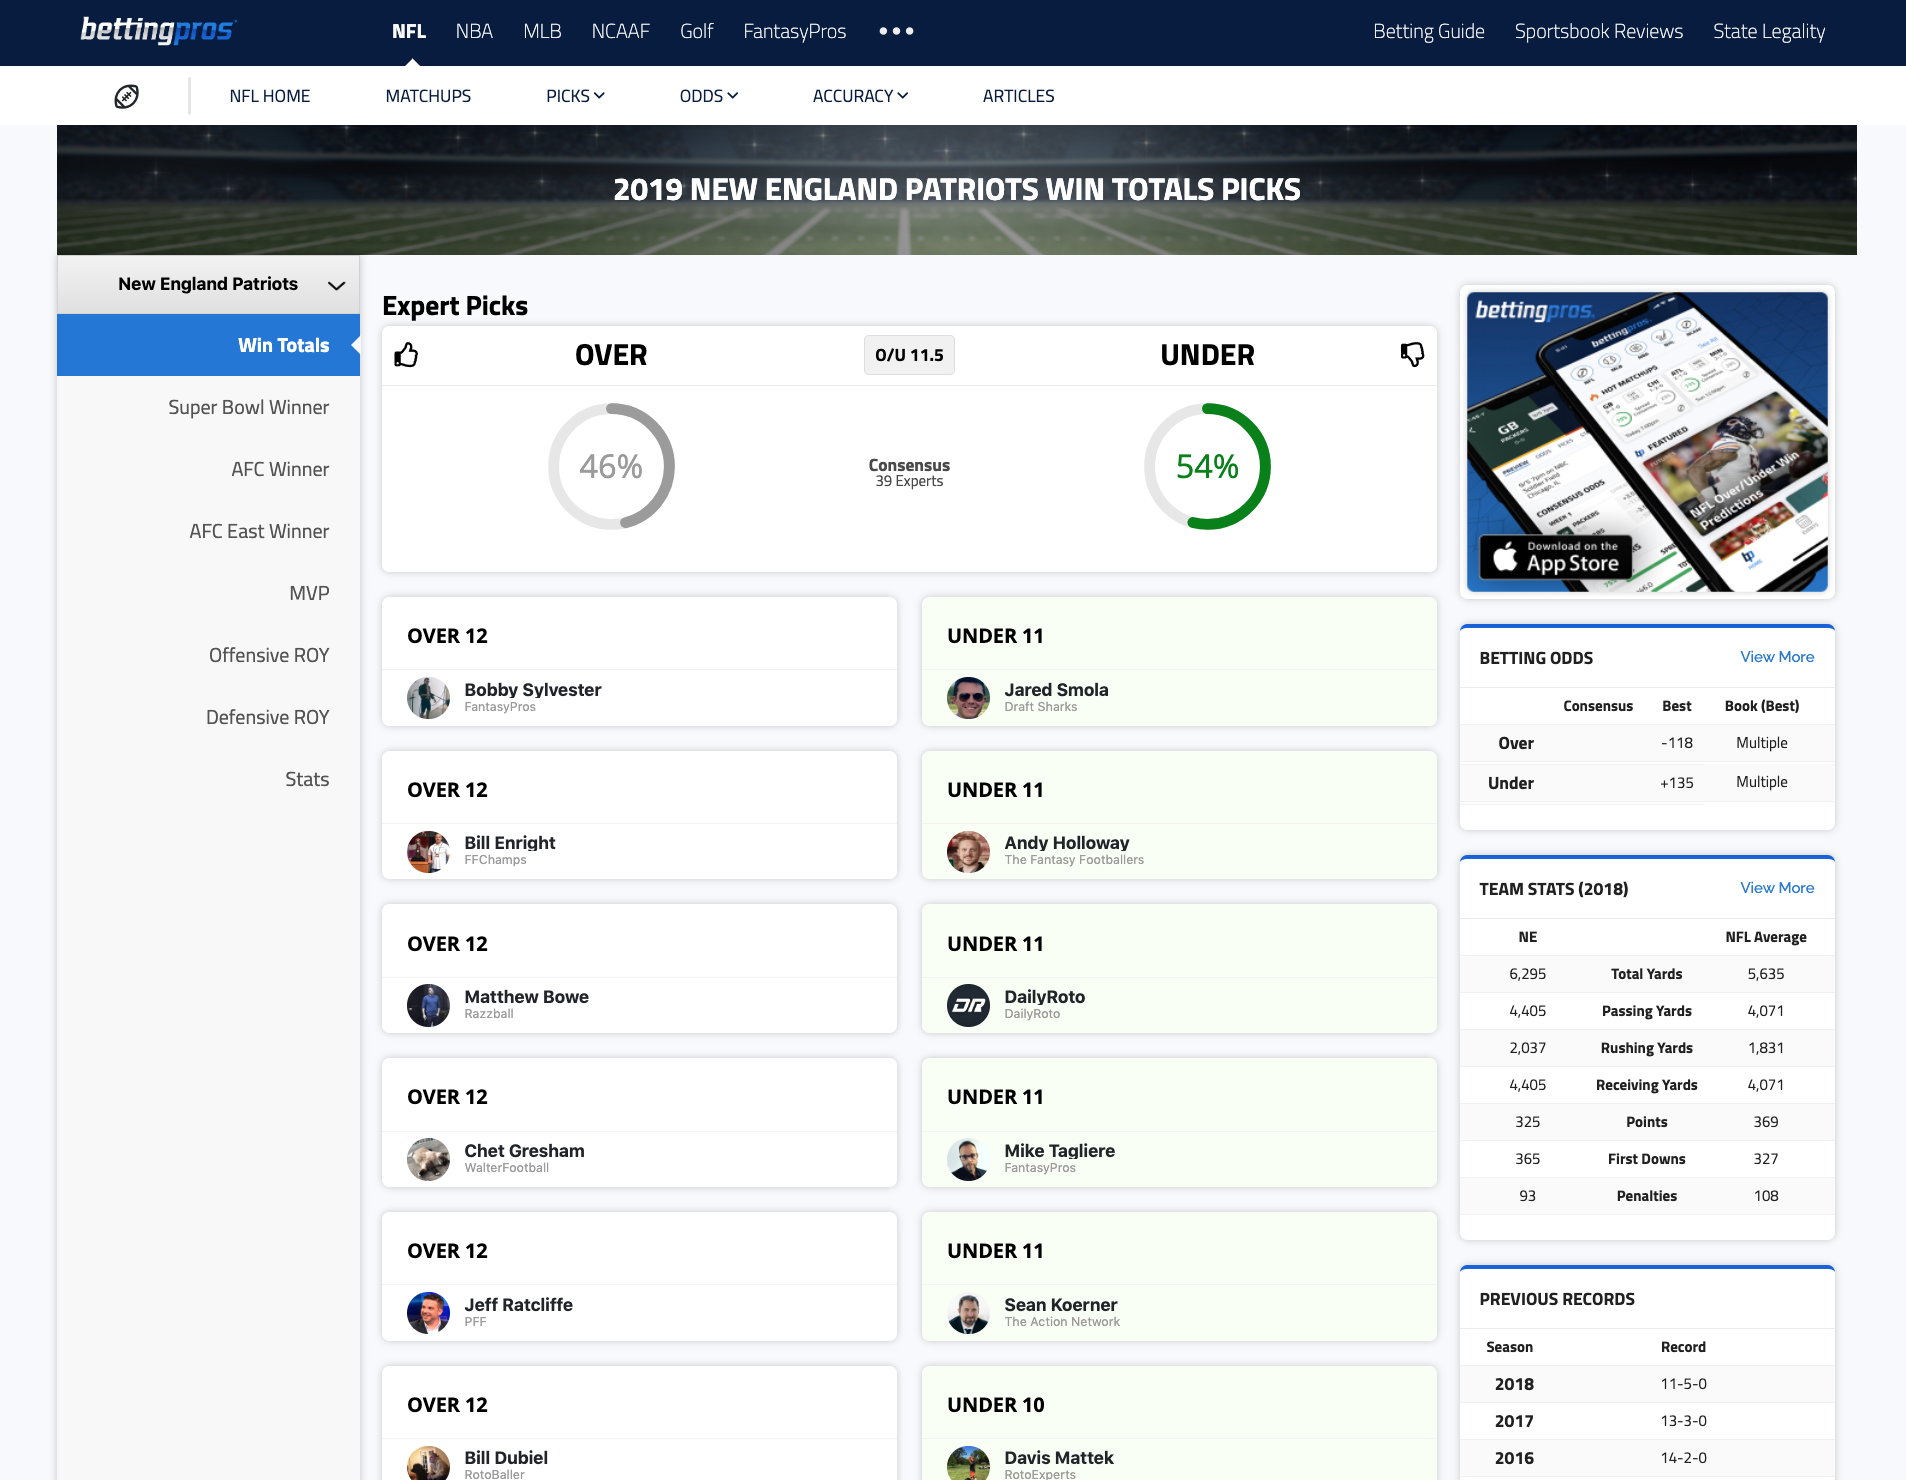
Task: Click Bill Enright's avatar
Action: [x=428, y=852]
